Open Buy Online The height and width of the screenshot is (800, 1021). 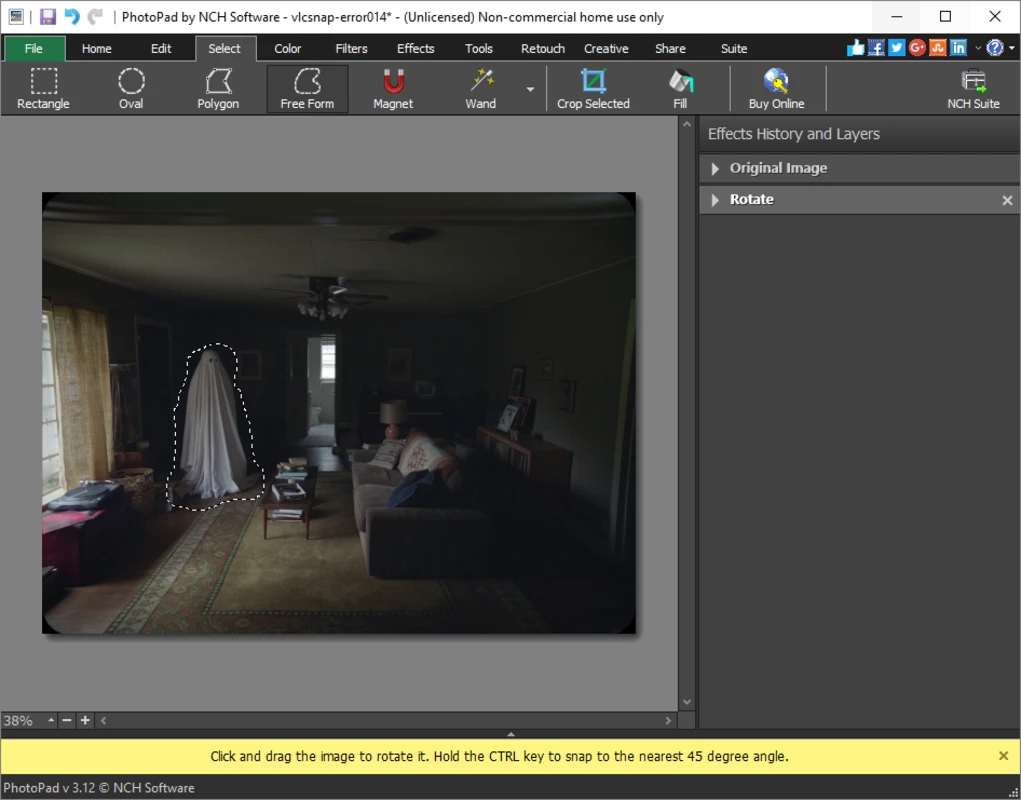click(776, 89)
